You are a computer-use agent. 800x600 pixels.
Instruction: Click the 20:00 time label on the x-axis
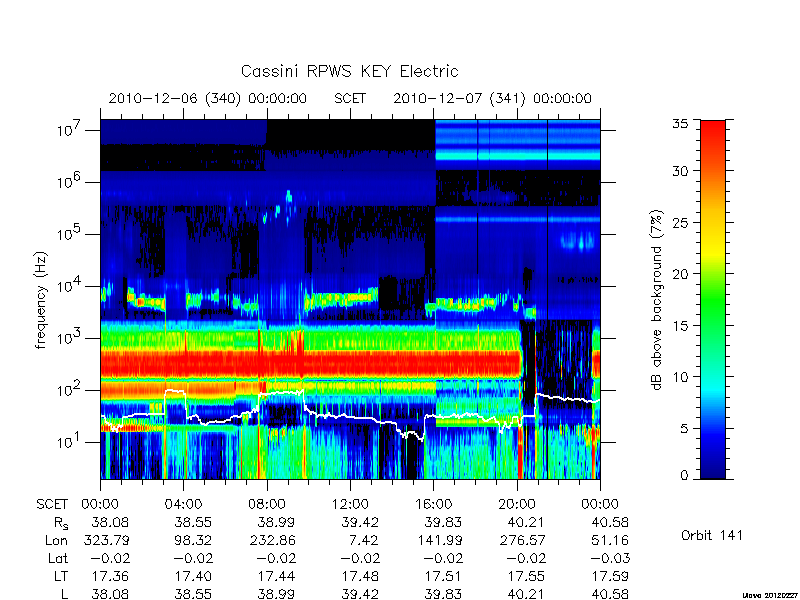pos(517,504)
